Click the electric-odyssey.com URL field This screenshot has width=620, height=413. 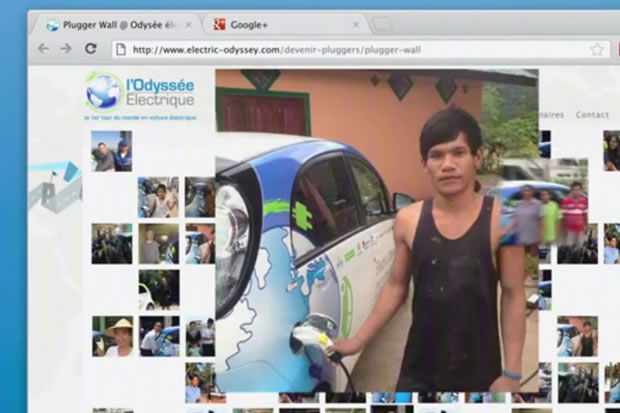tap(350, 49)
